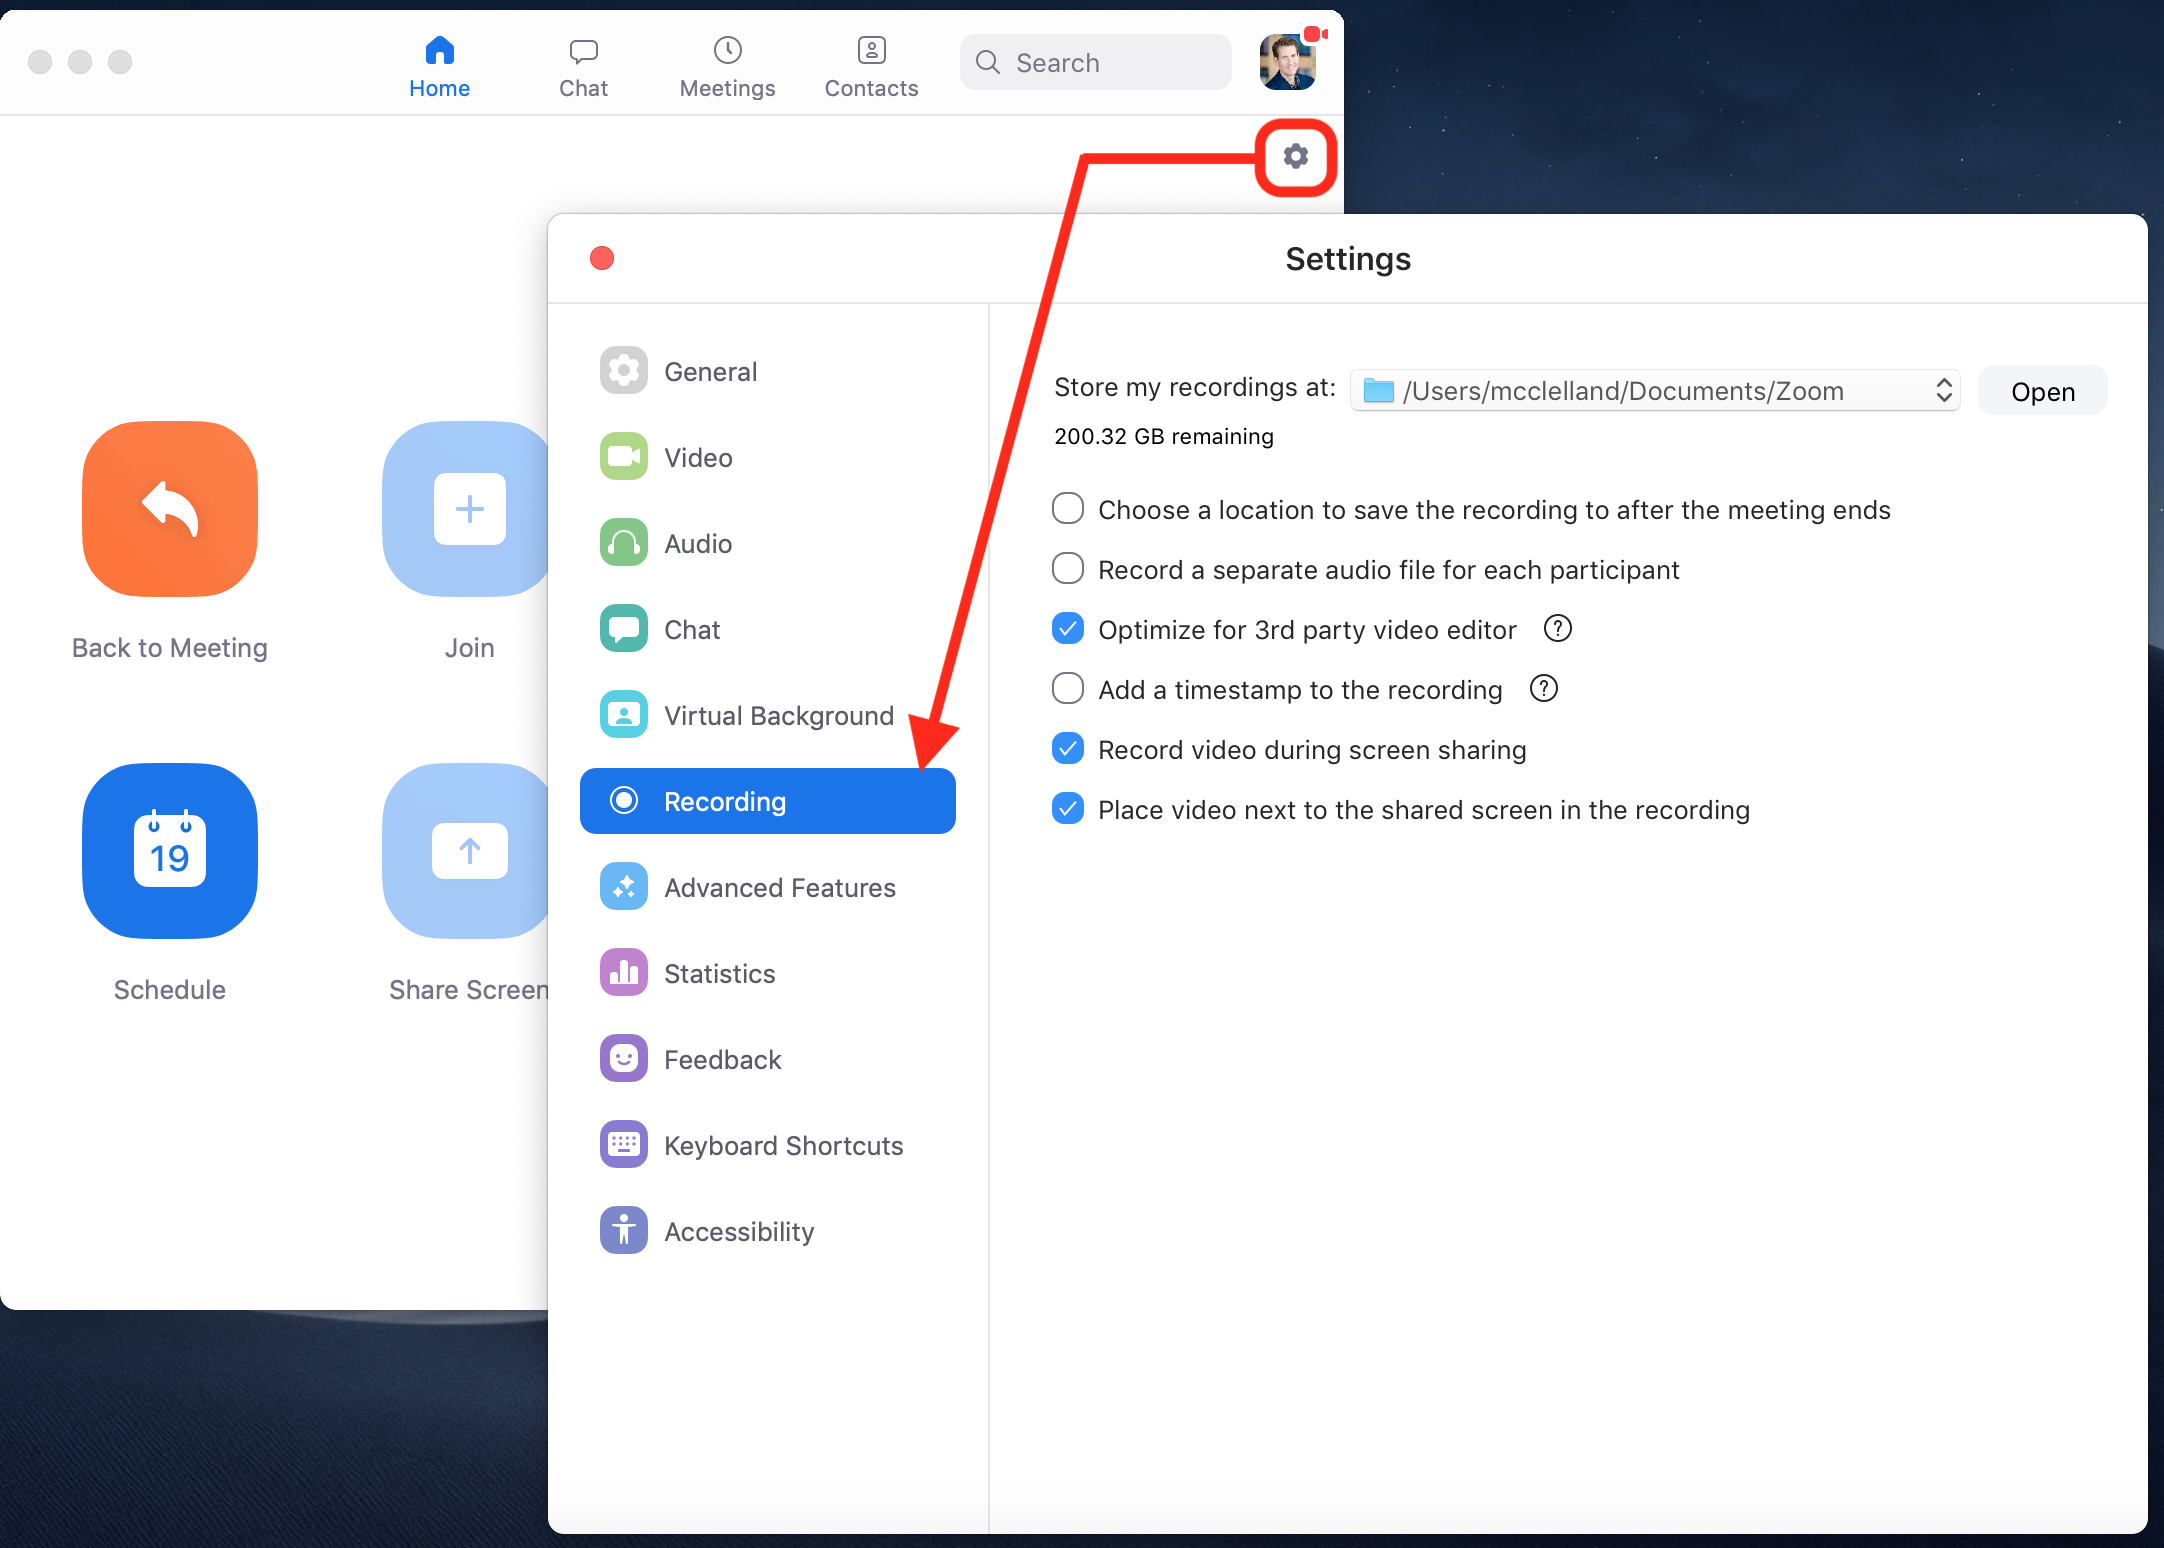Click the Open recordings folder button
Image resolution: width=2164 pixels, height=1548 pixels.
(x=2042, y=391)
